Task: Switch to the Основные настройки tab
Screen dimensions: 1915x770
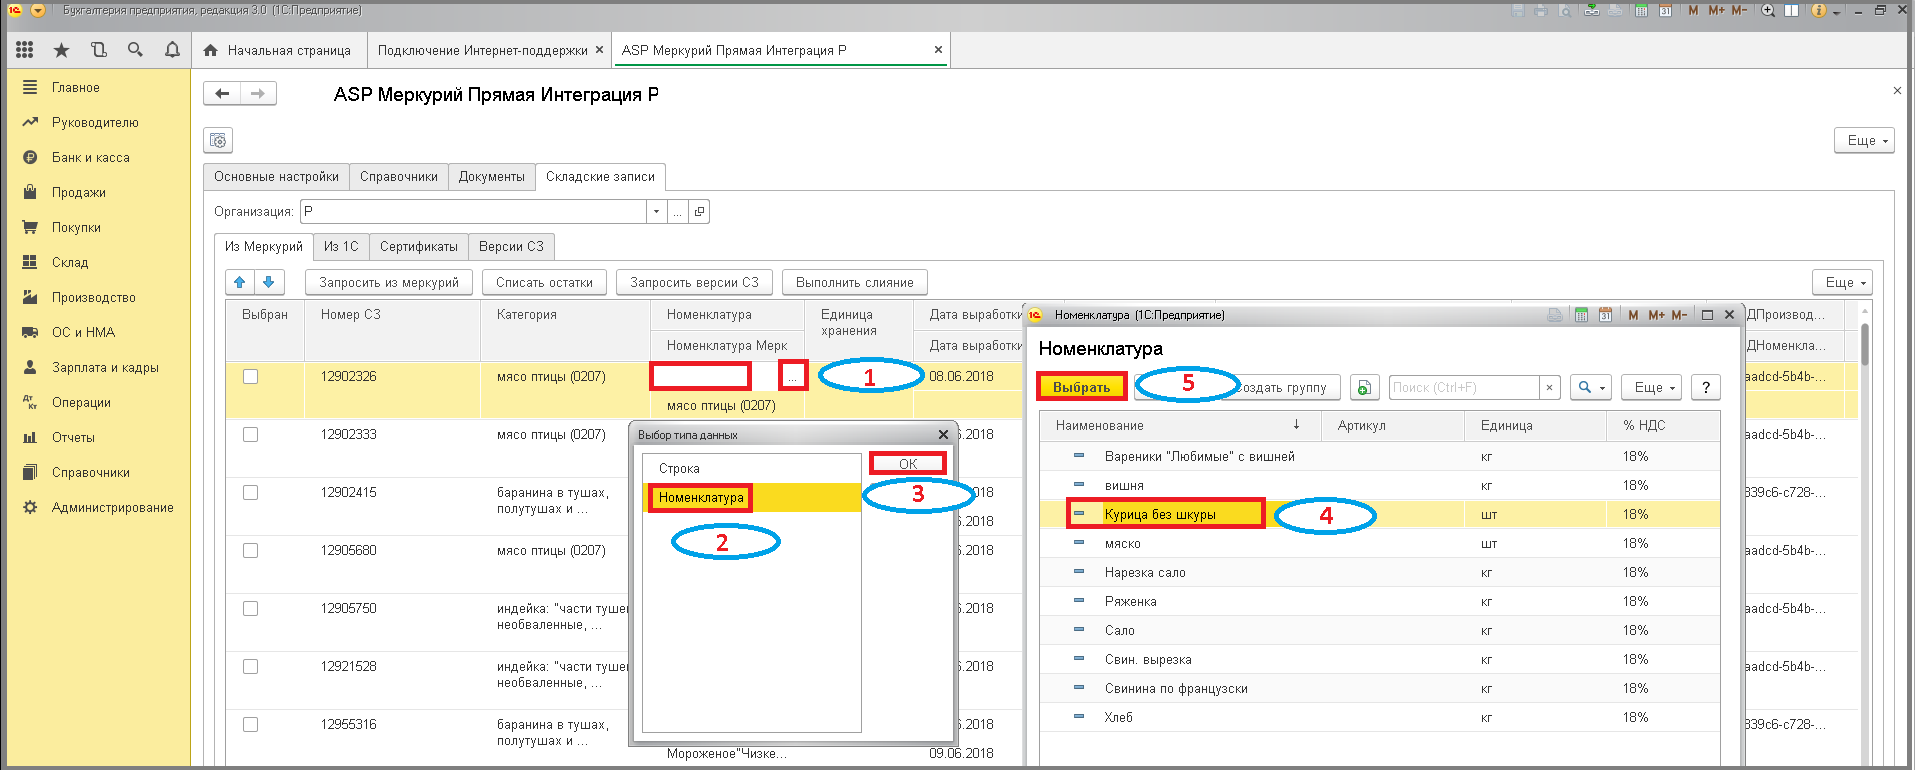Action: pos(276,176)
